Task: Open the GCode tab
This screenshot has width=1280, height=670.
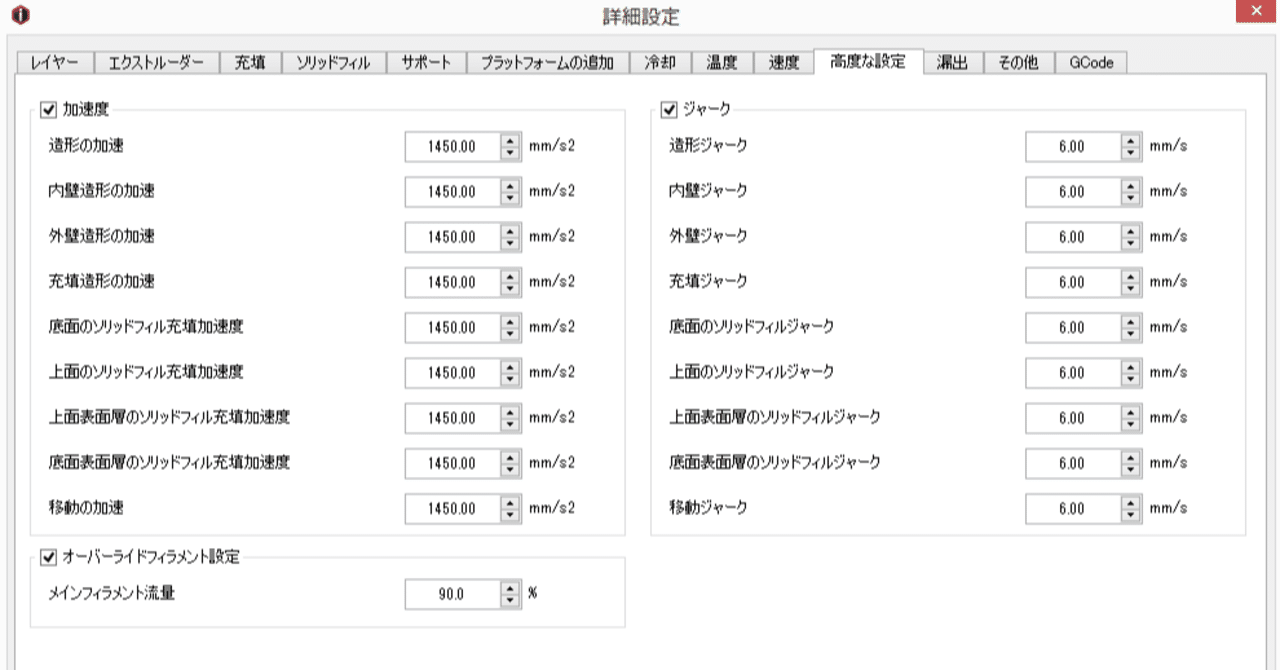Action: pos(1092,62)
